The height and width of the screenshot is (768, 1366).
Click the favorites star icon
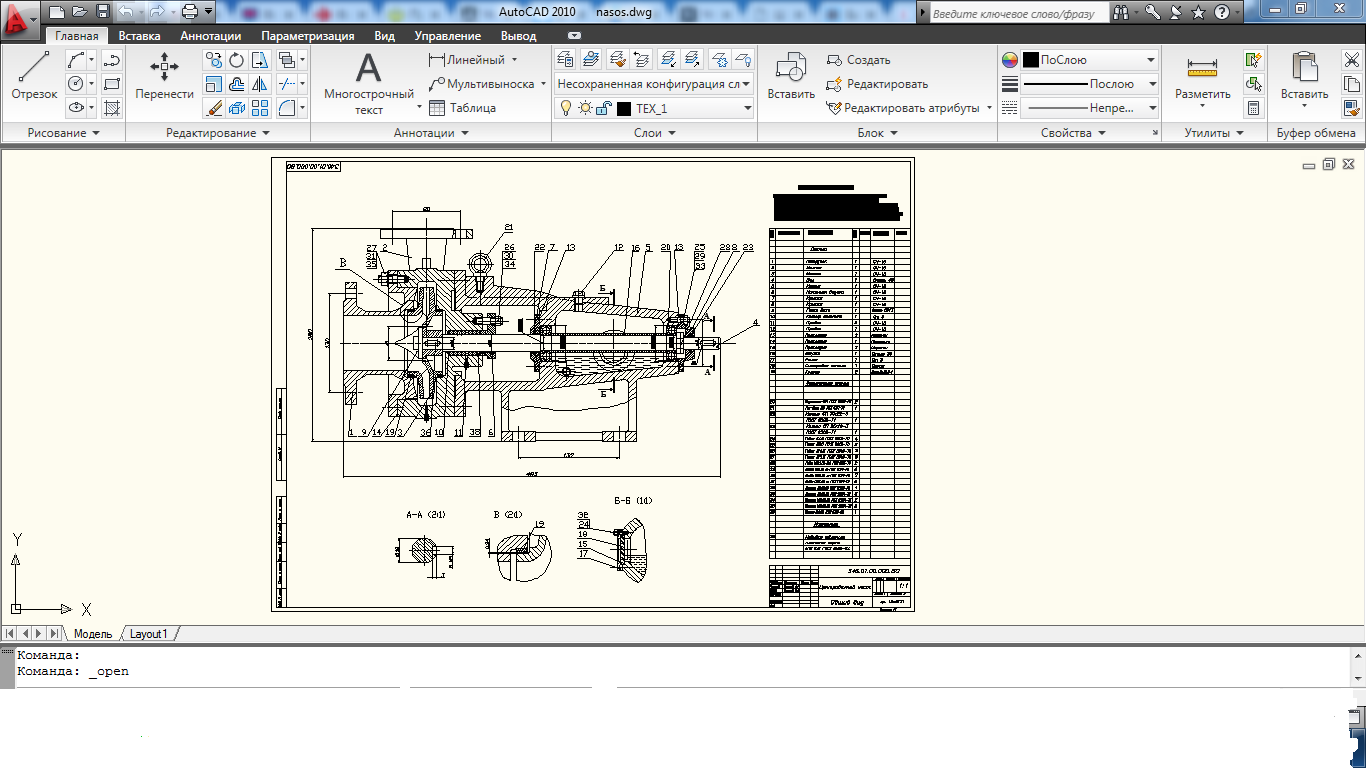pyautogui.click(x=1199, y=13)
